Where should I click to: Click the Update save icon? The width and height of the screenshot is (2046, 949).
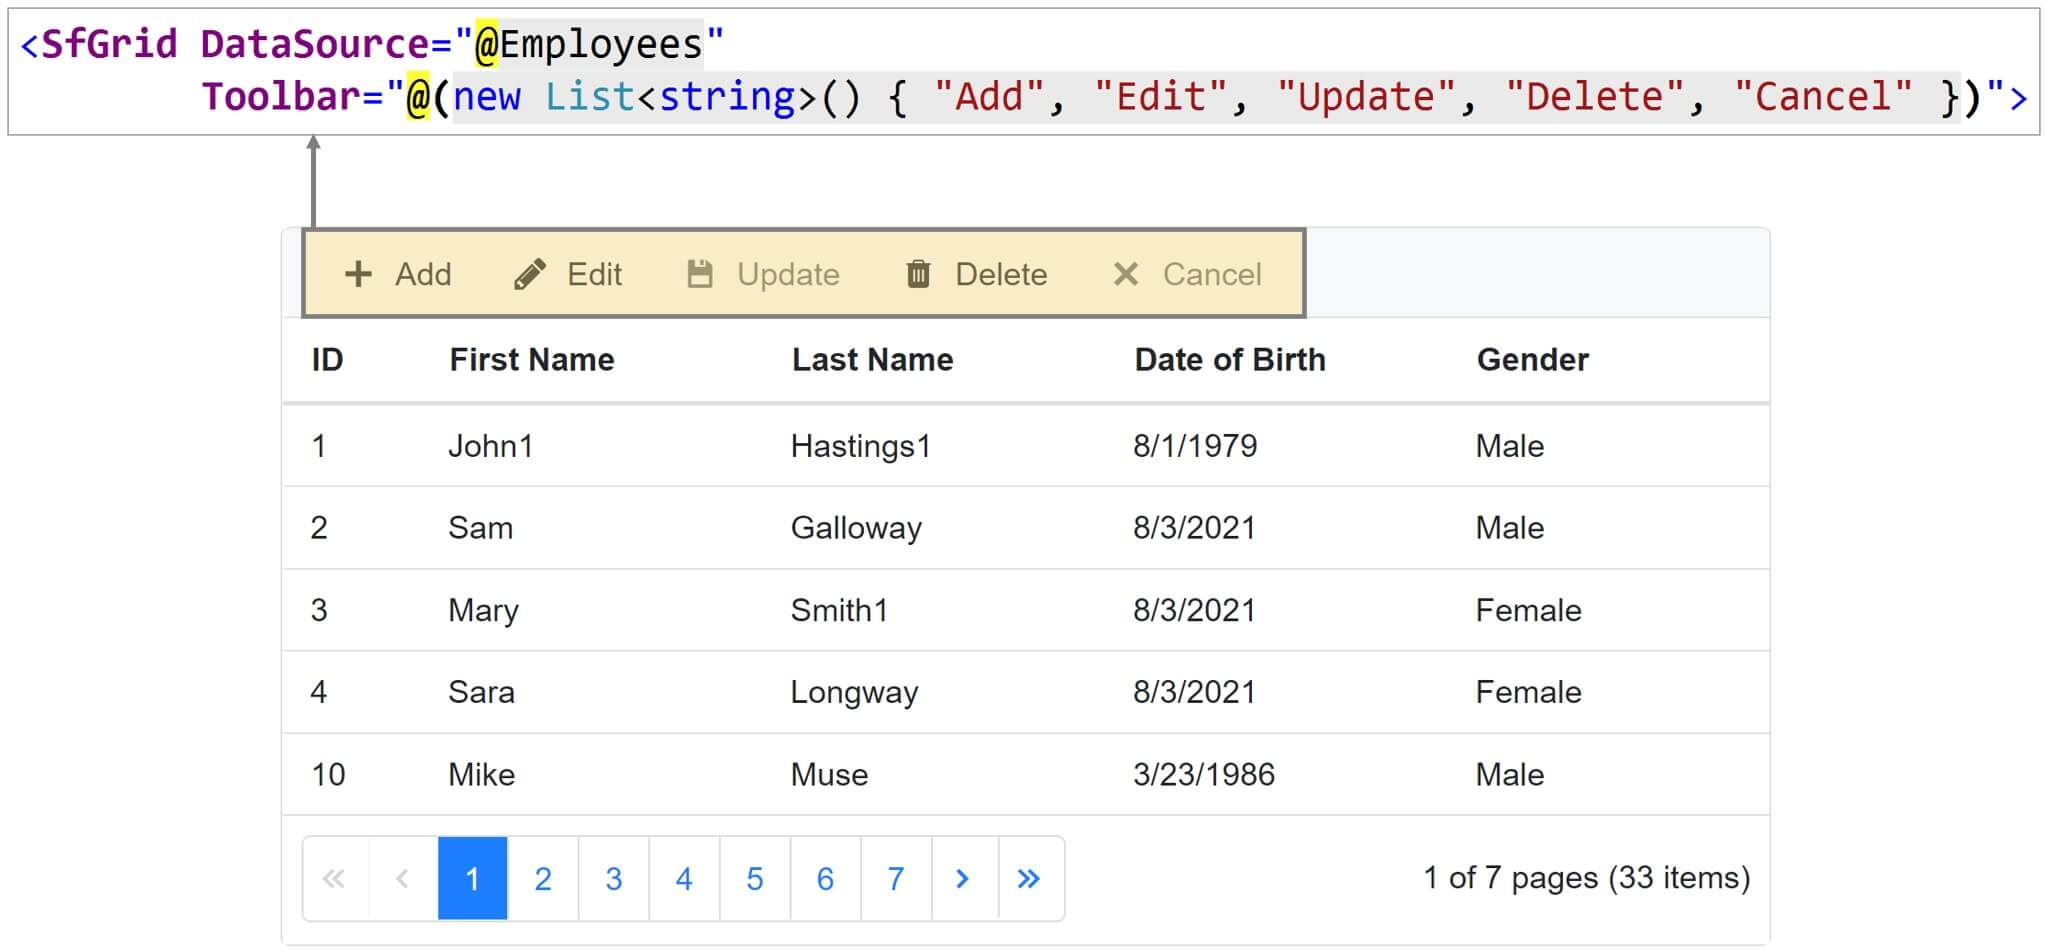(x=700, y=273)
